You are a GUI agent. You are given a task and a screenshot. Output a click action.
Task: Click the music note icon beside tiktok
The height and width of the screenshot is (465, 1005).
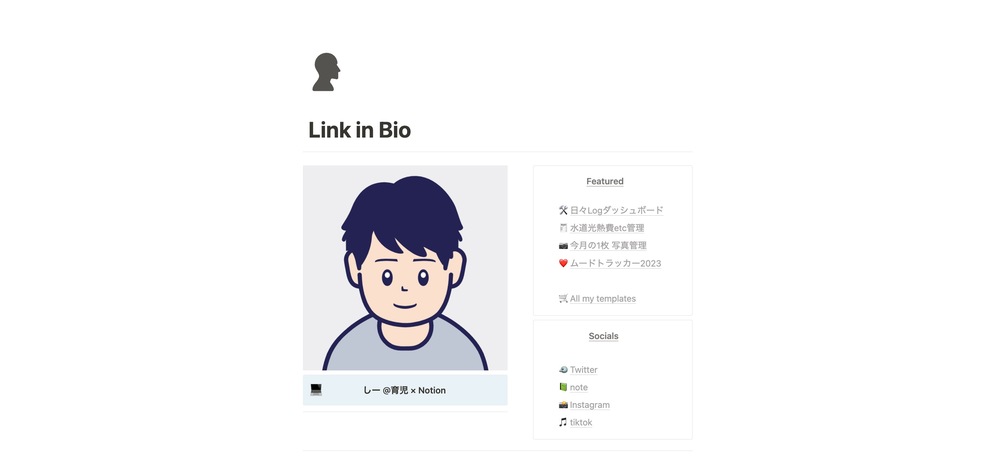tap(563, 422)
